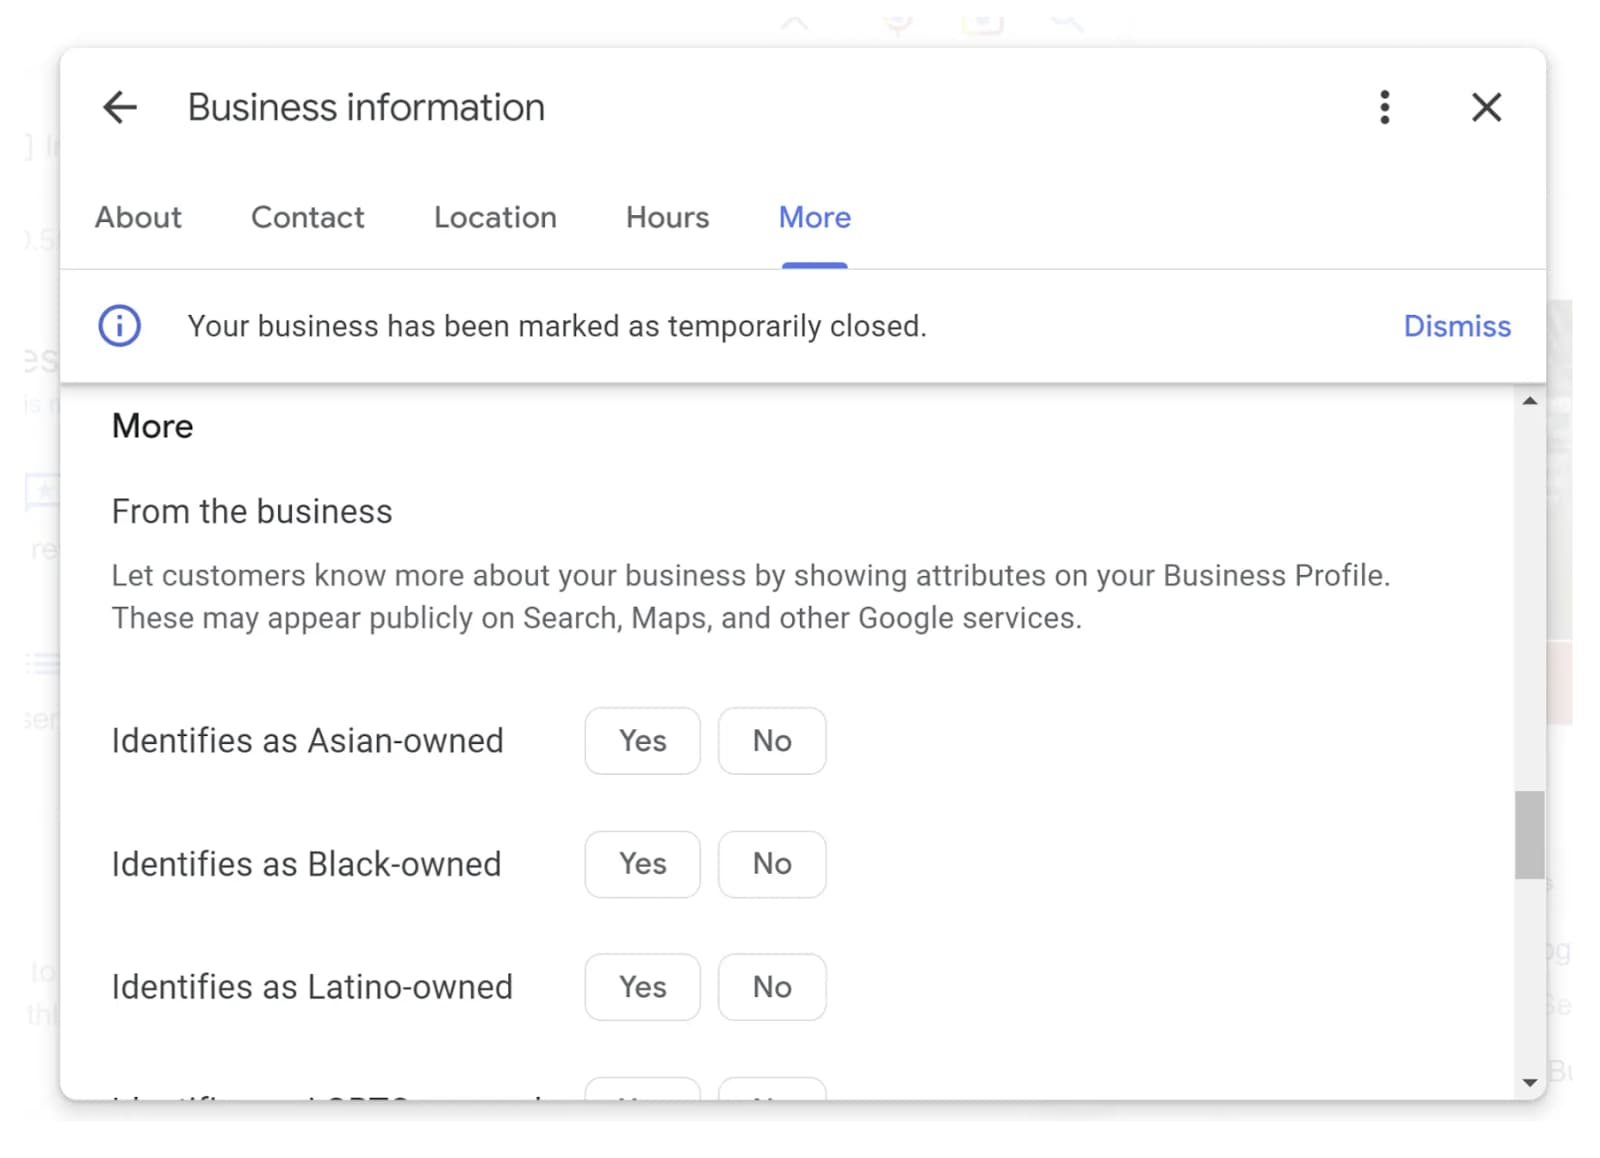Click the scrollbar down arrow
Screen dimensions: 1600x1158
coord(1529,1082)
